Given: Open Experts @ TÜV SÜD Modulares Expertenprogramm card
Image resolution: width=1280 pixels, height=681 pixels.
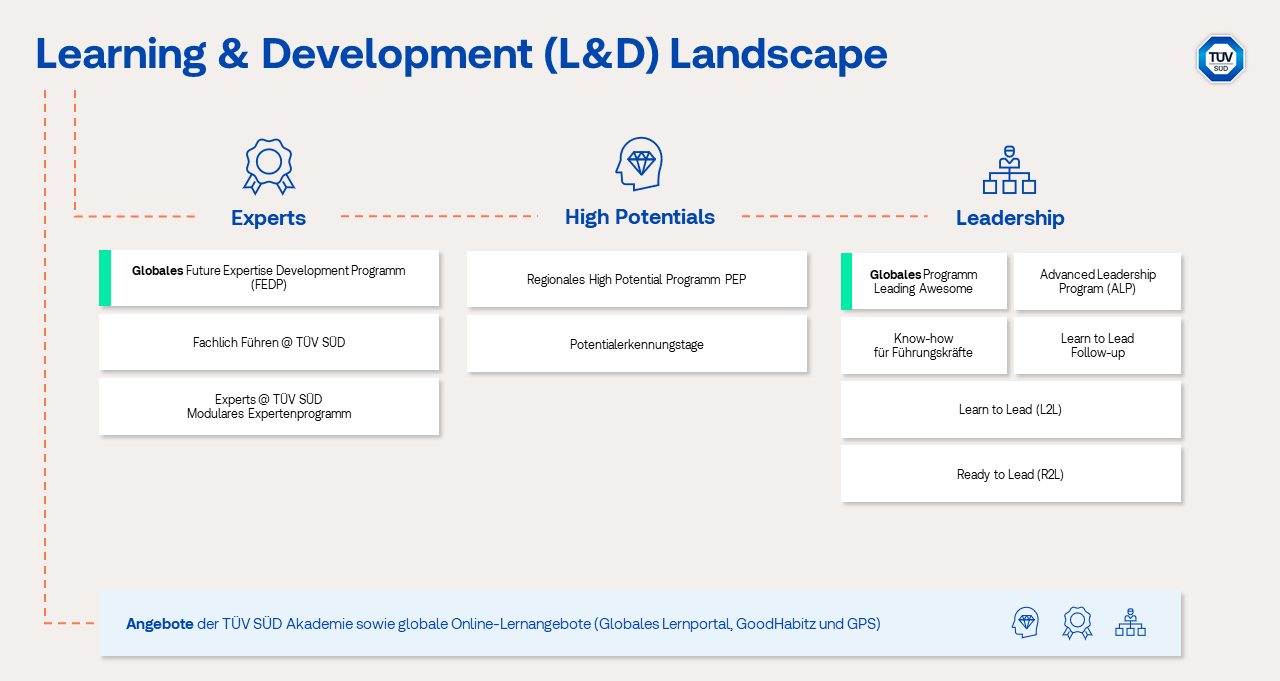Looking at the screenshot, I should [x=269, y=406].
